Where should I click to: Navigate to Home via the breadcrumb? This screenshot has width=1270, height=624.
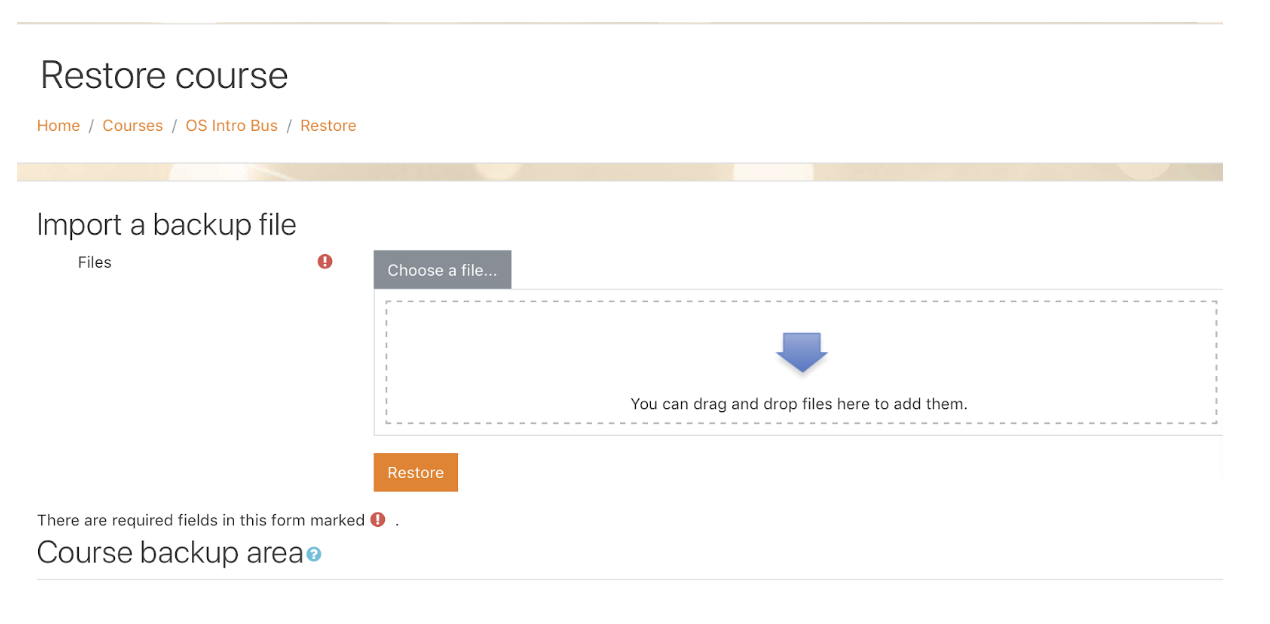58,125
